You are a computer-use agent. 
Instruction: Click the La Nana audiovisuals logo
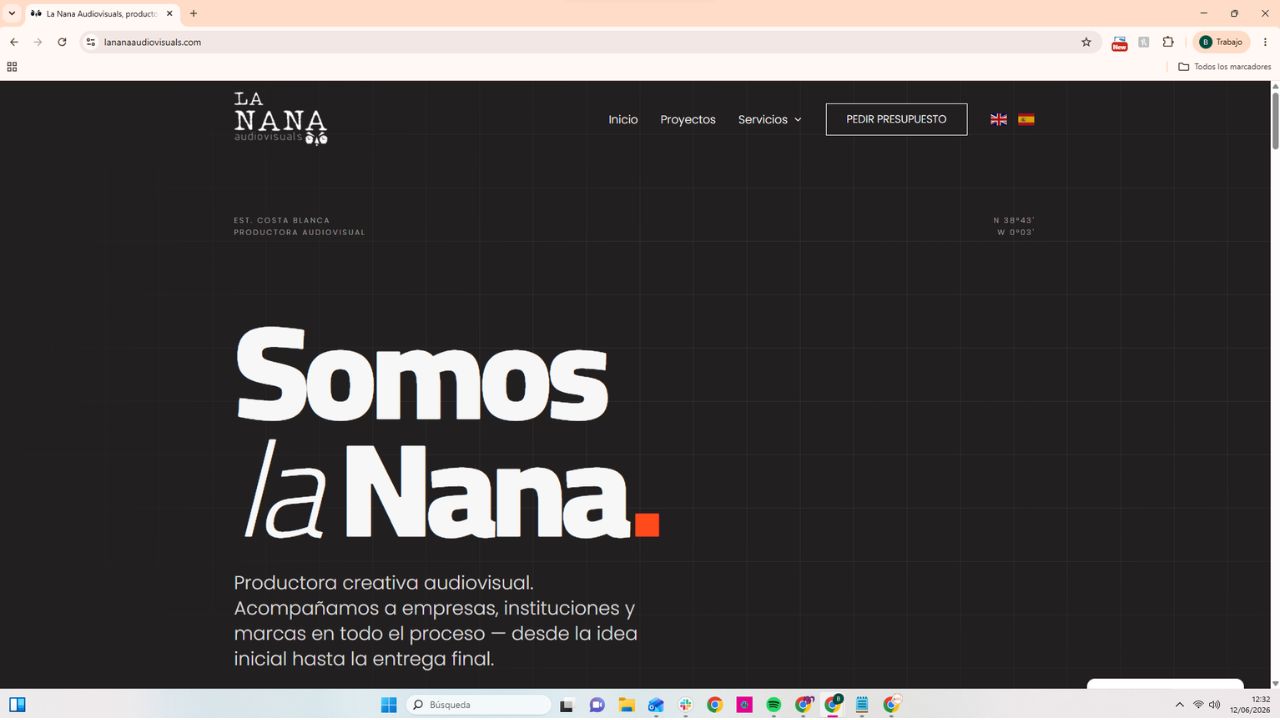[x=281, y=118]
